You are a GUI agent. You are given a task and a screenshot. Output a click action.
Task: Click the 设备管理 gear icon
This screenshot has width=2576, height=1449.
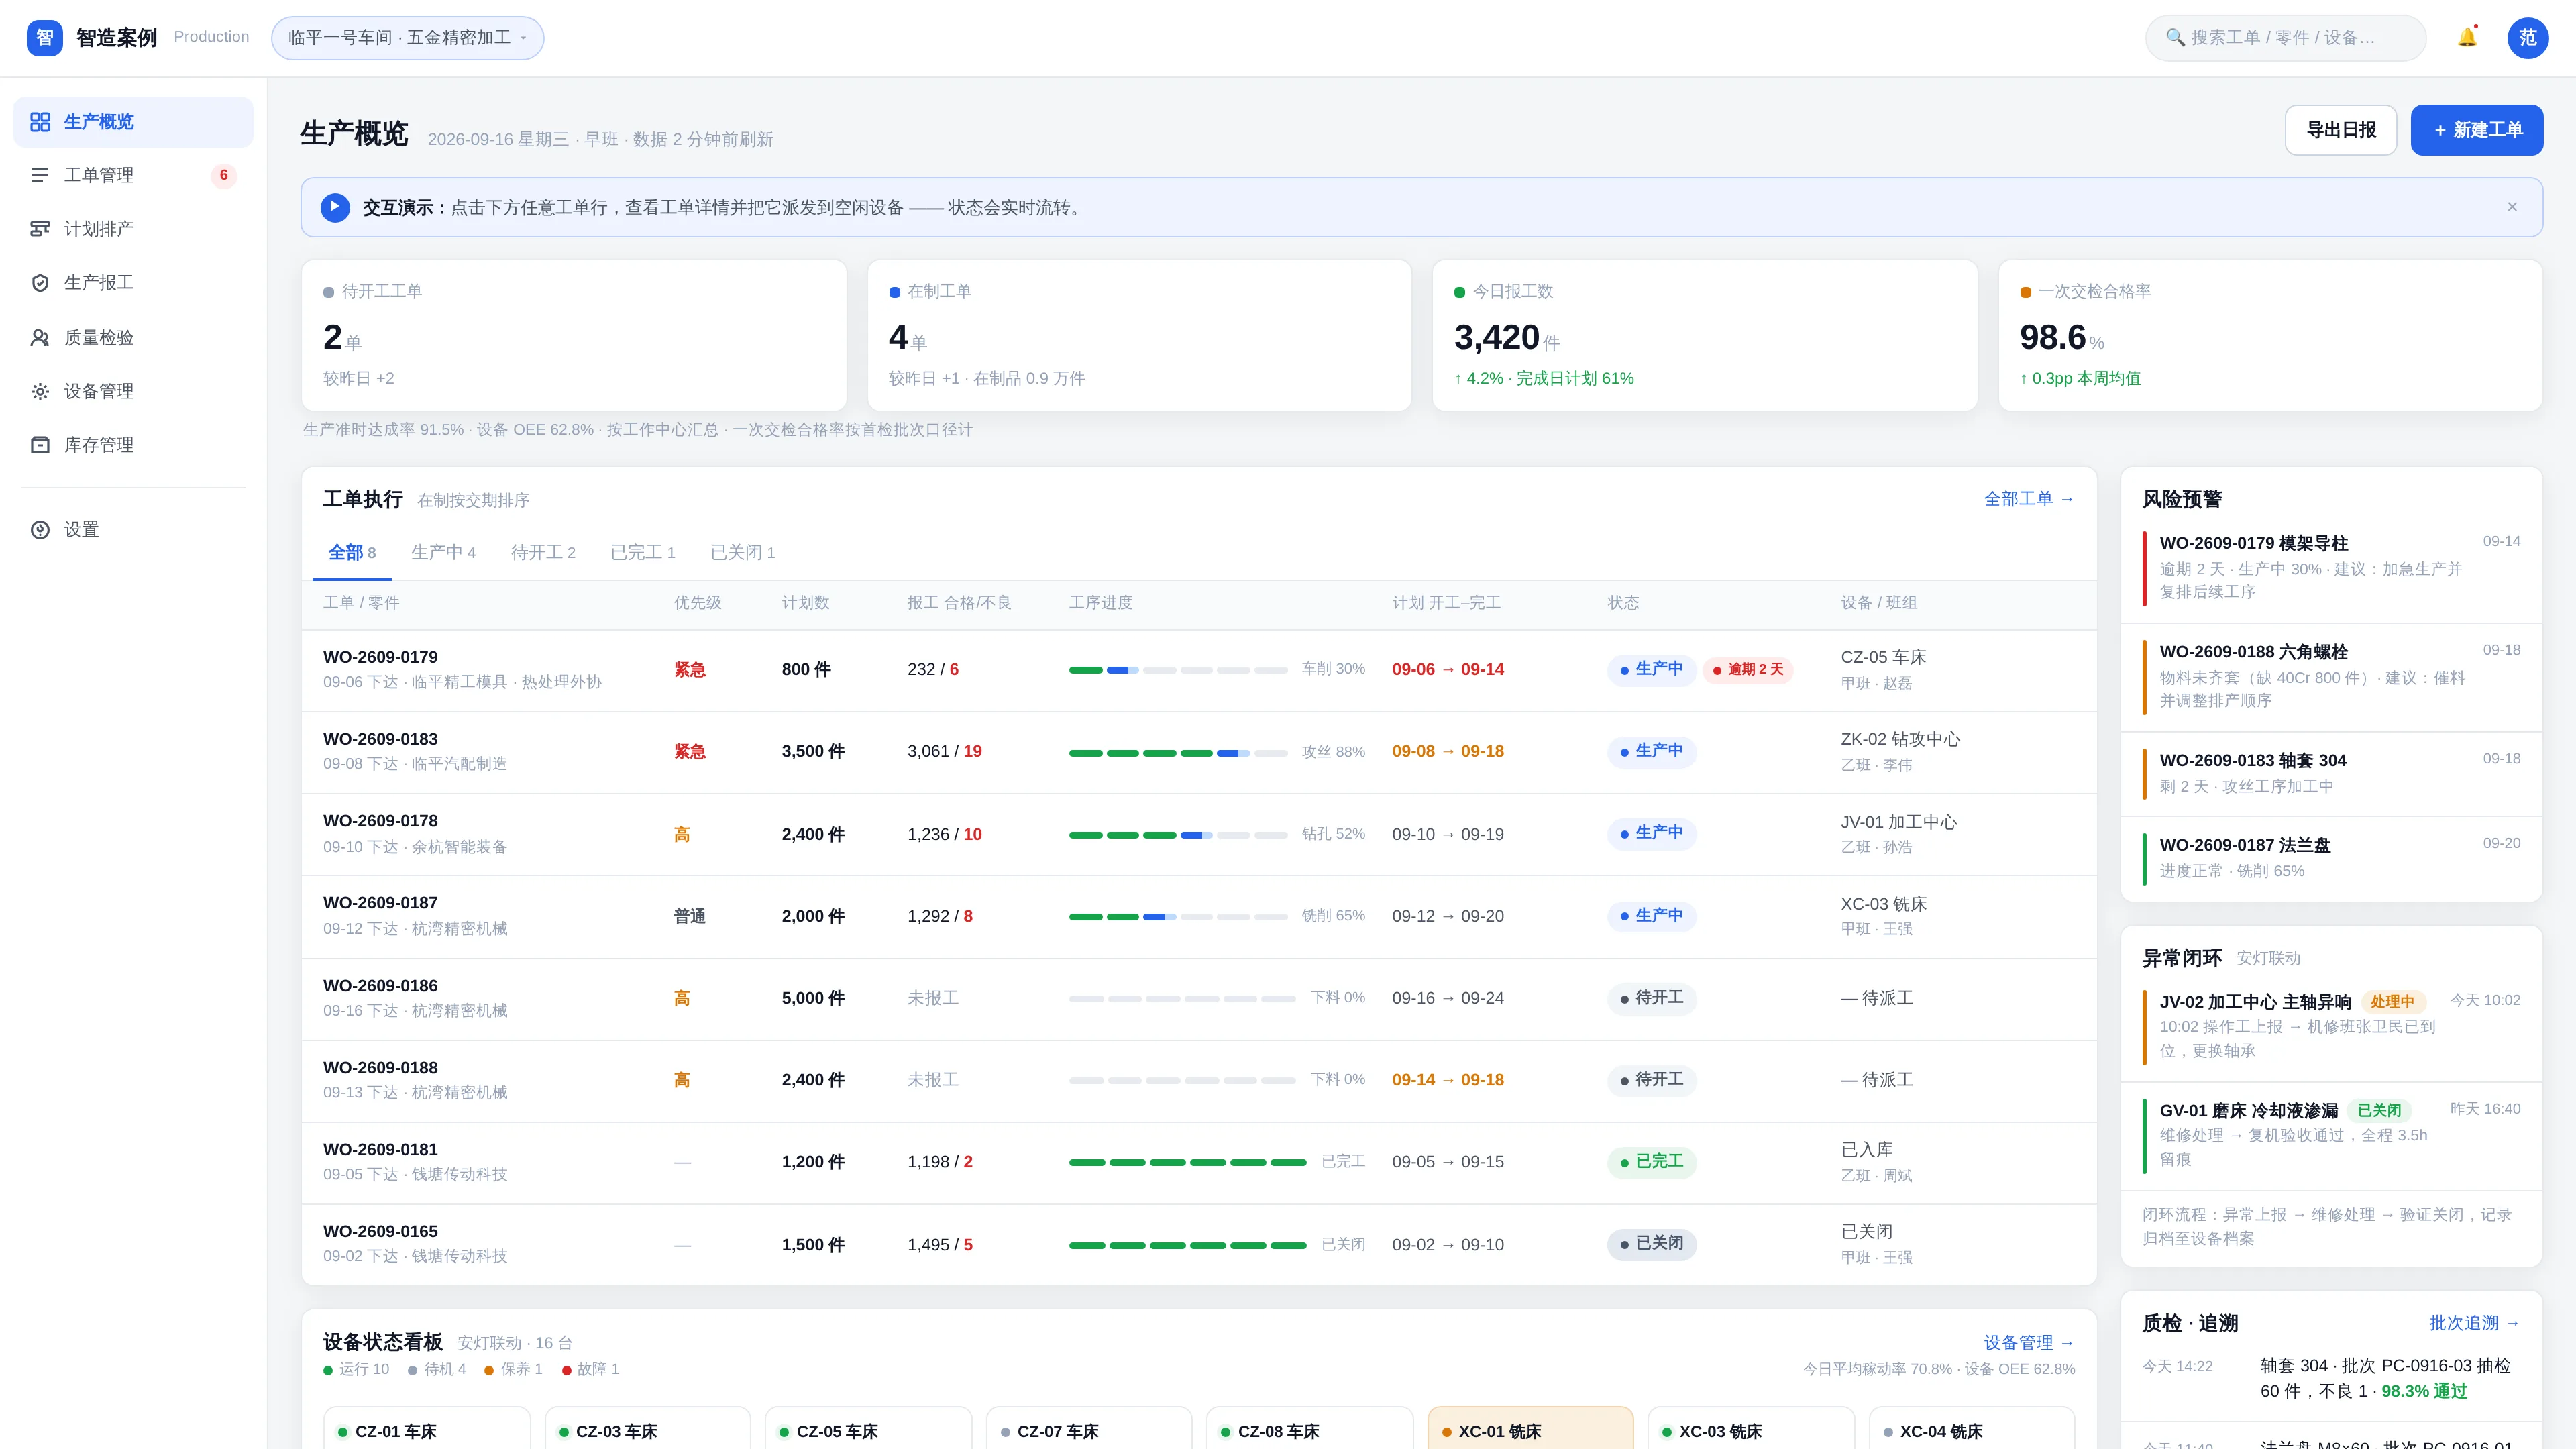point(40,392)
